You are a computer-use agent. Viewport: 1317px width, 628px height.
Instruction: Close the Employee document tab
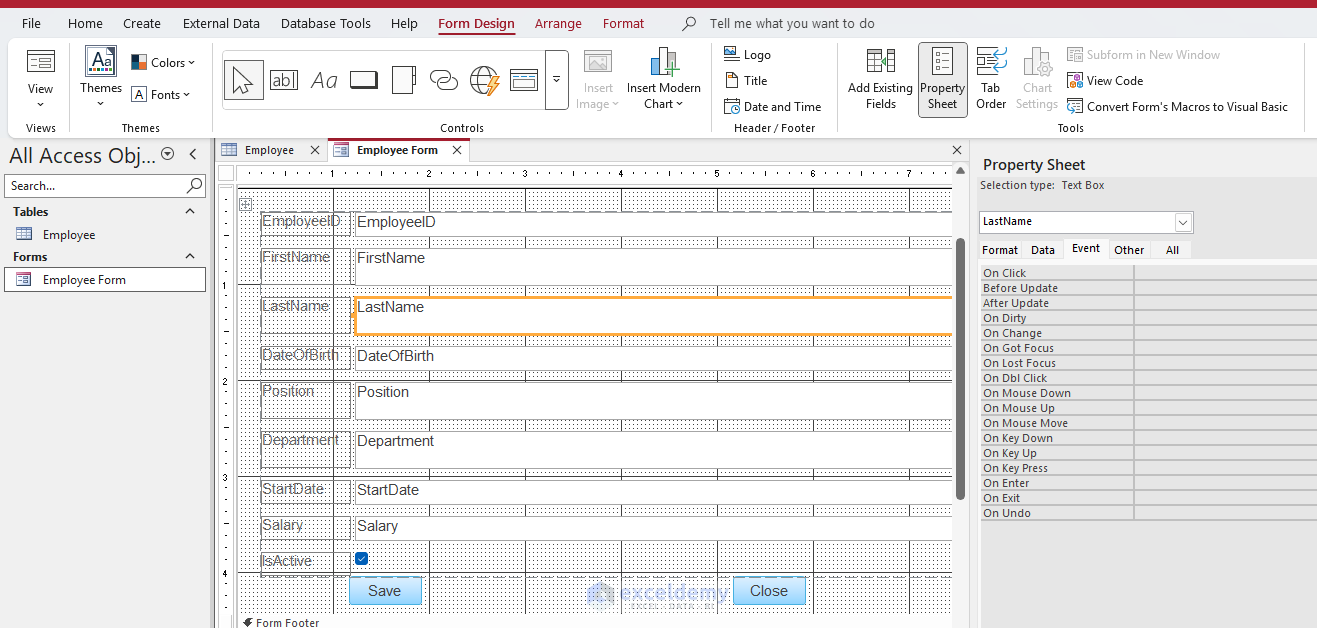tap(315, 150)
